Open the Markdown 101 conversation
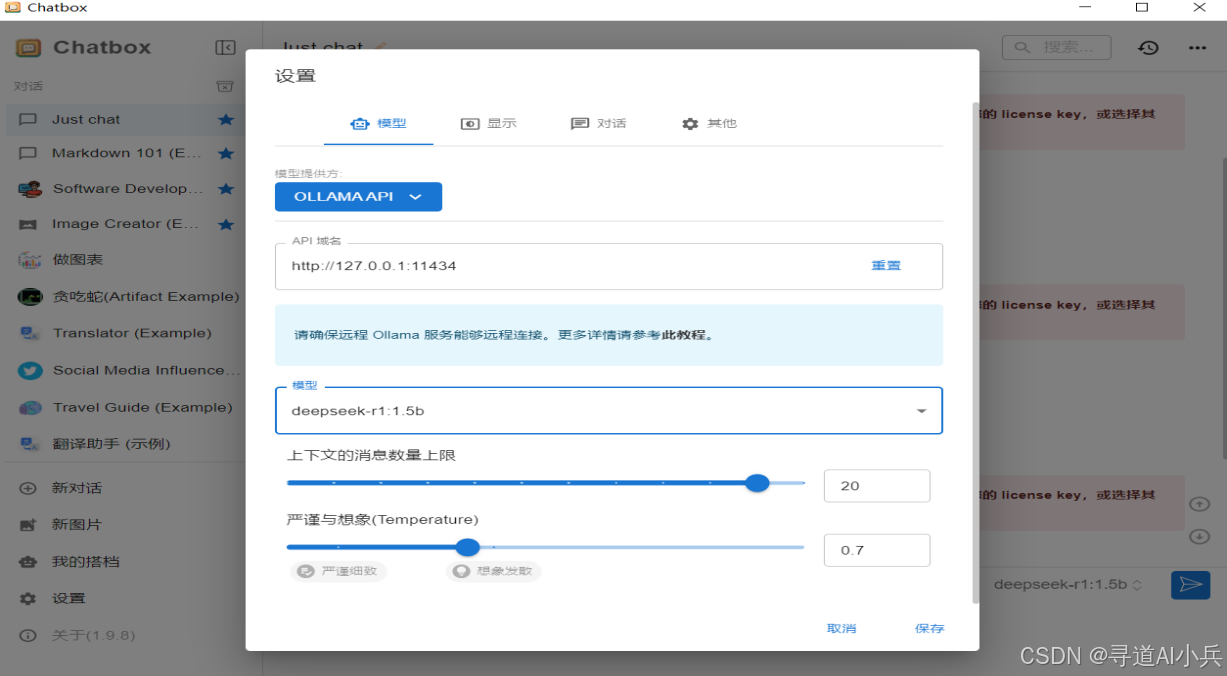Screen dimensions: 1227x676 (124, 153)
